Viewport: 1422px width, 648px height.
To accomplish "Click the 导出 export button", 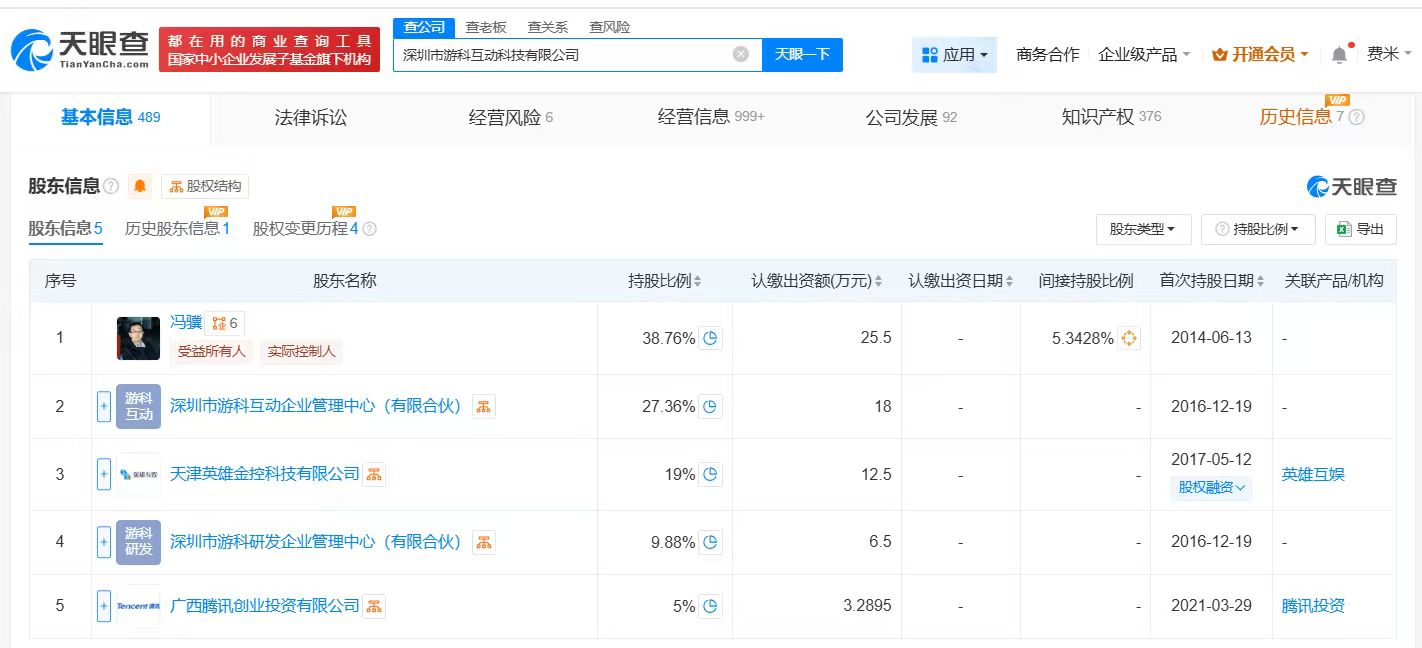I will pos(1360,229).
